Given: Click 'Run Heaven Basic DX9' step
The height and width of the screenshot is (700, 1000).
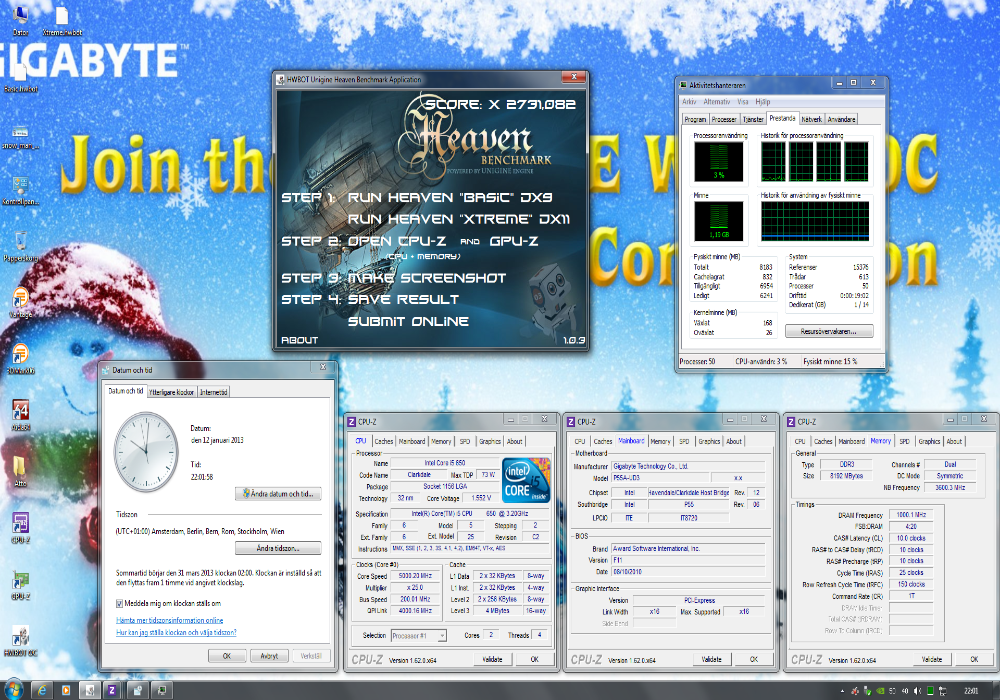Looking at the screenshot, I should [x=450, y=198].
